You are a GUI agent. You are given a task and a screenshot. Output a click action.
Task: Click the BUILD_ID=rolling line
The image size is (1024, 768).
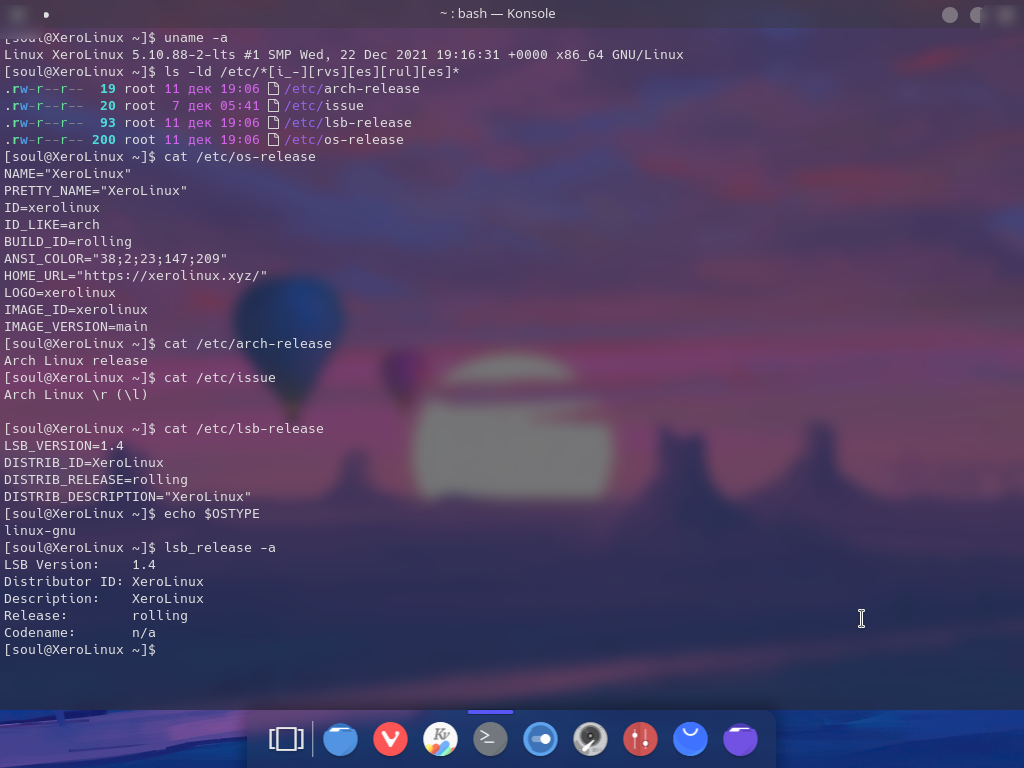pos(68,242)
